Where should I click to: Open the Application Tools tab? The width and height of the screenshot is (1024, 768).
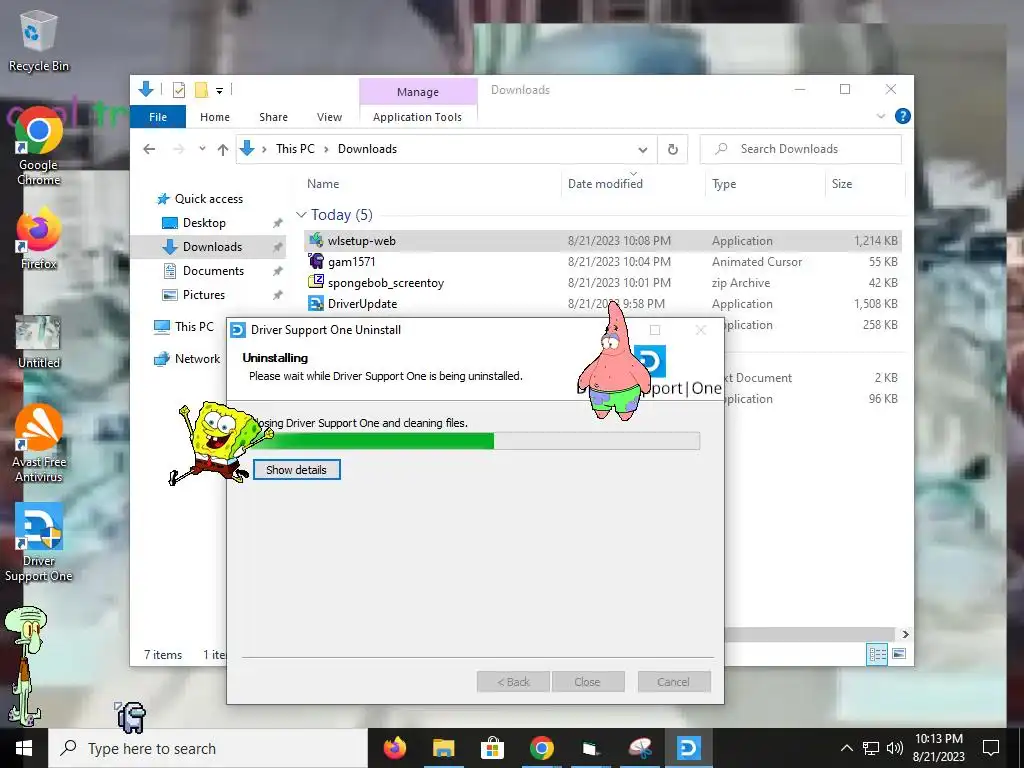point(417,117)
